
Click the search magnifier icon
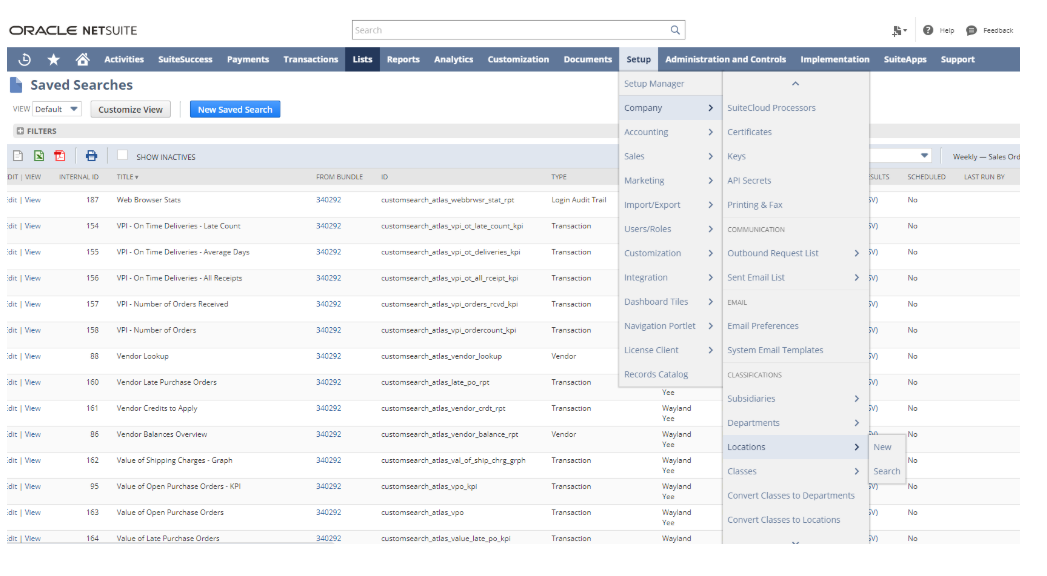675,30
